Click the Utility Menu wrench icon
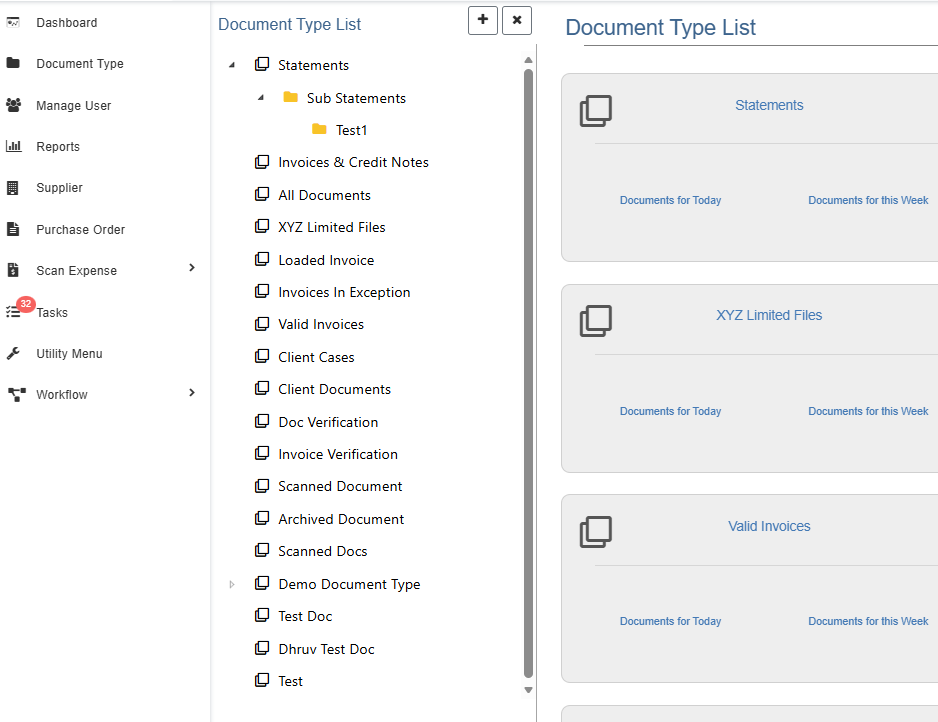Viewport: 938px width, 722px height. [x=13, y=354]
